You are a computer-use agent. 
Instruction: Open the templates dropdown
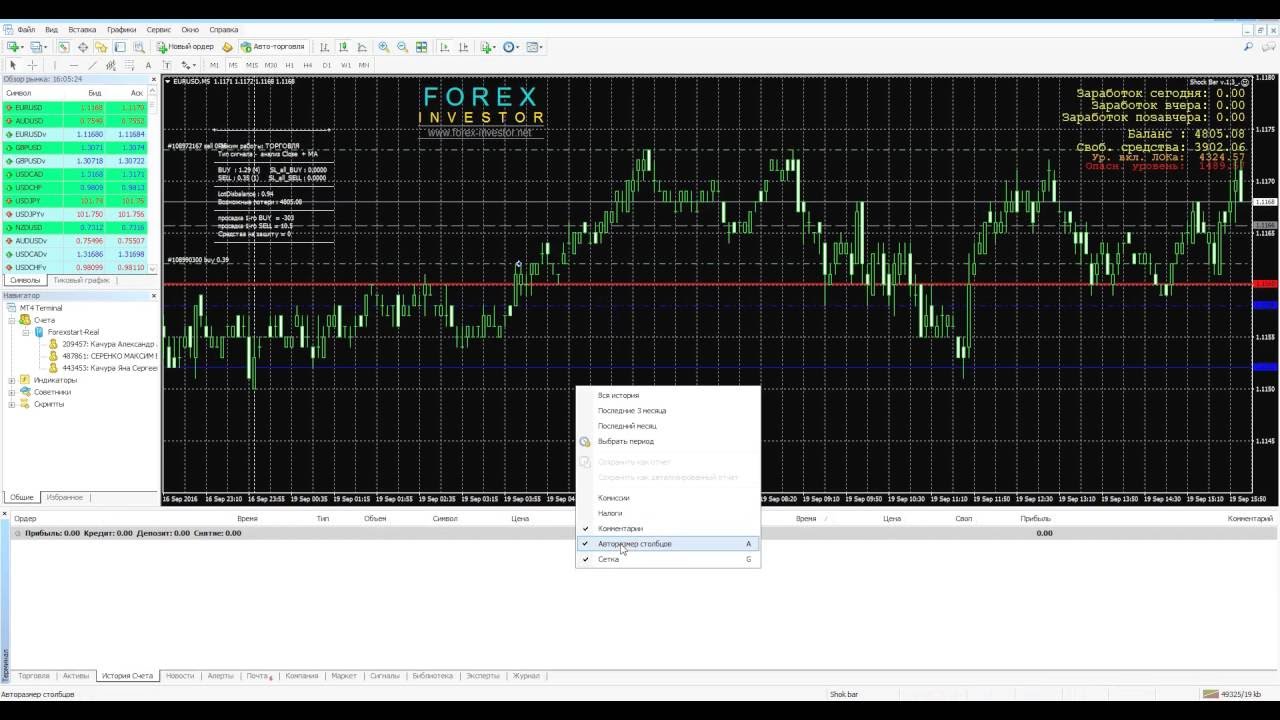coord(535,47)
